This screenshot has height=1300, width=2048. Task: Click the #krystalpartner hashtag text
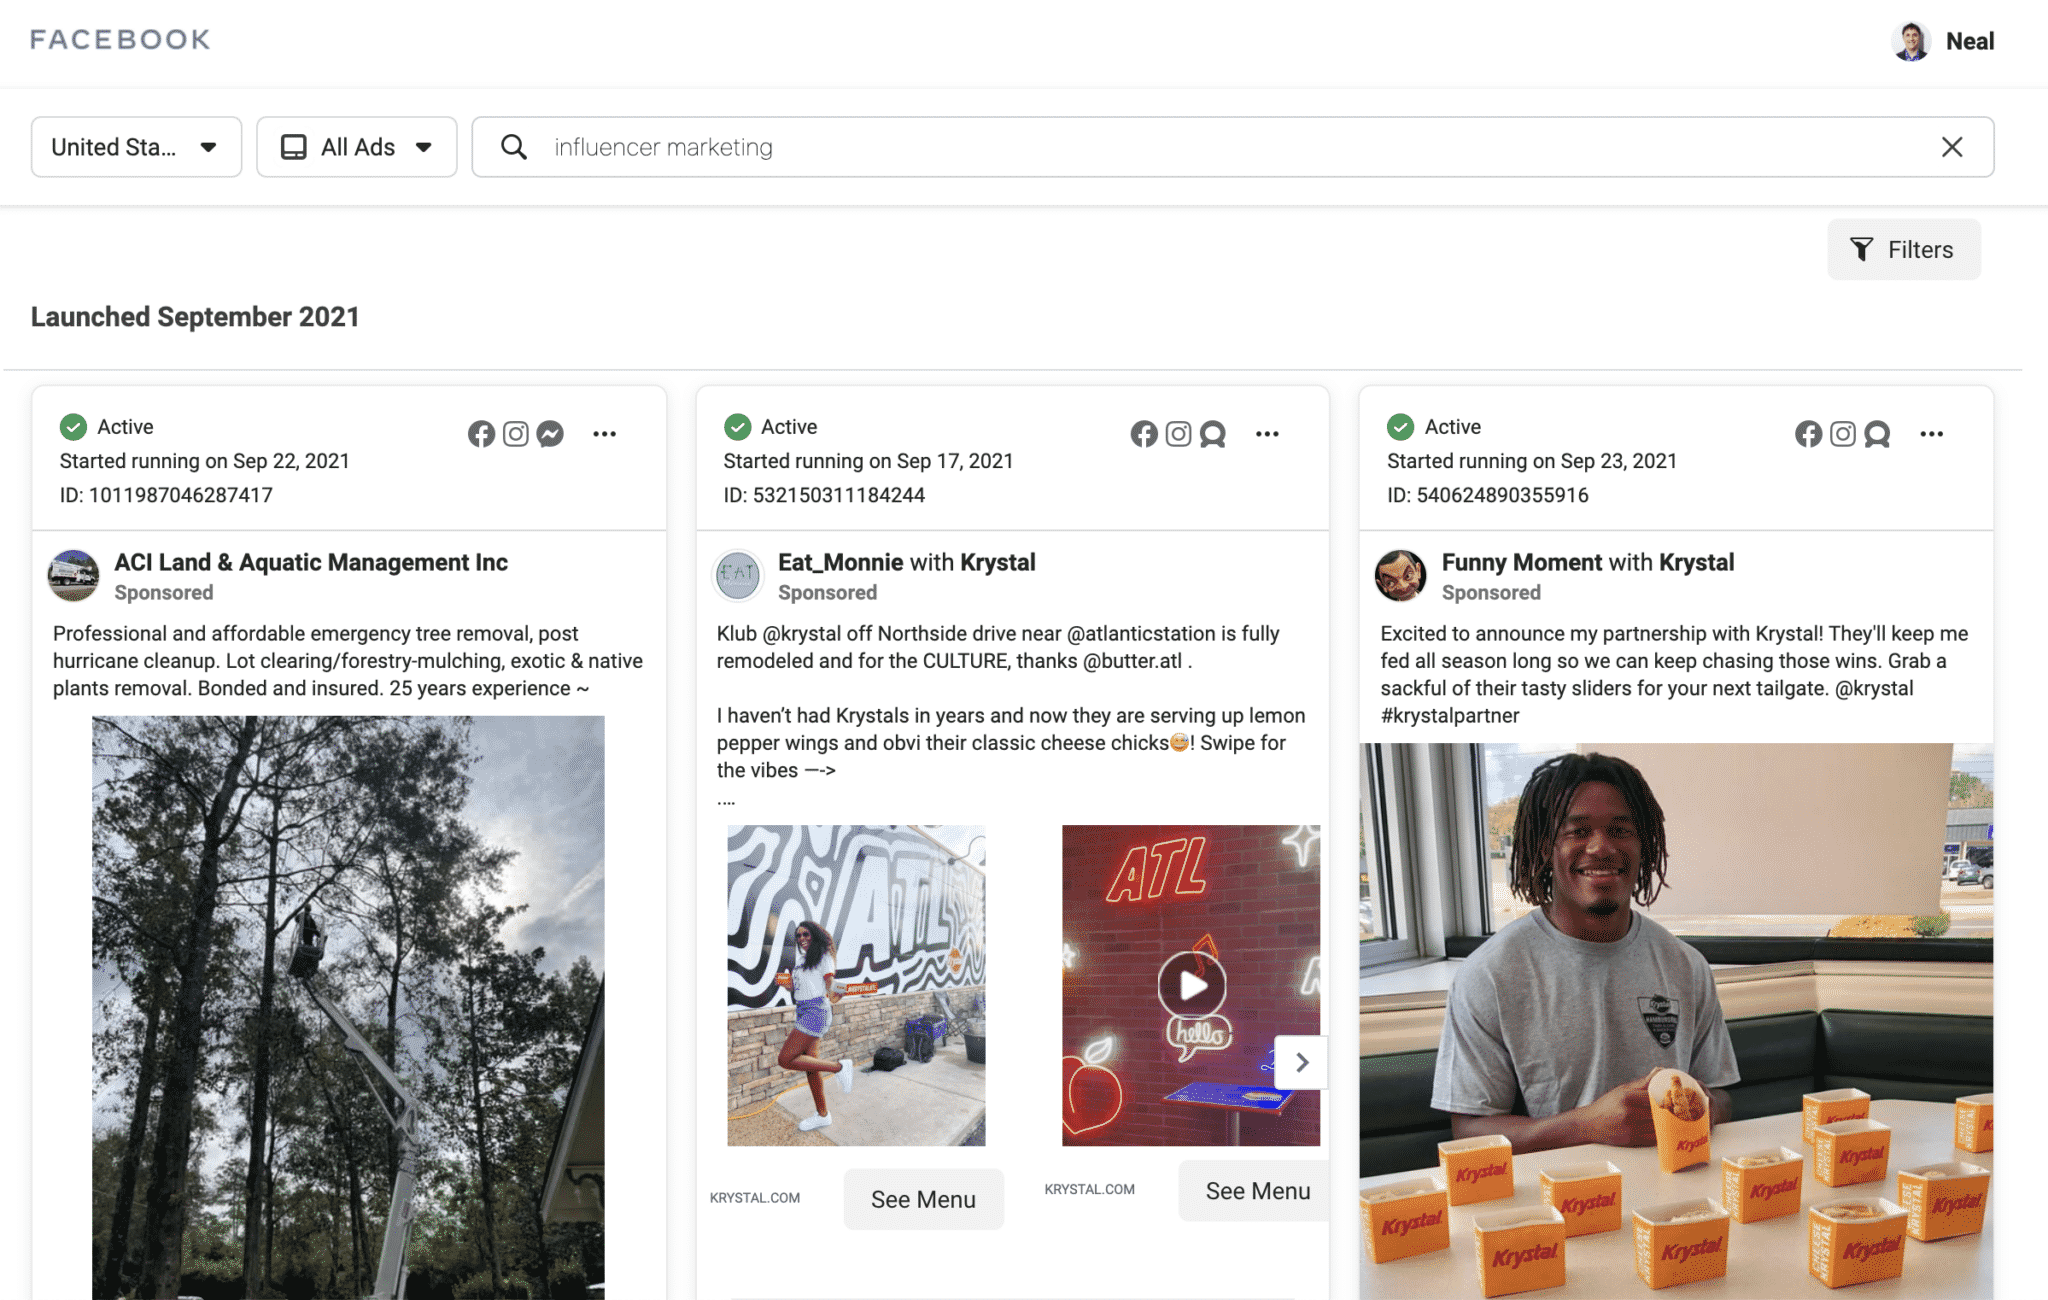click(1449, 715)
